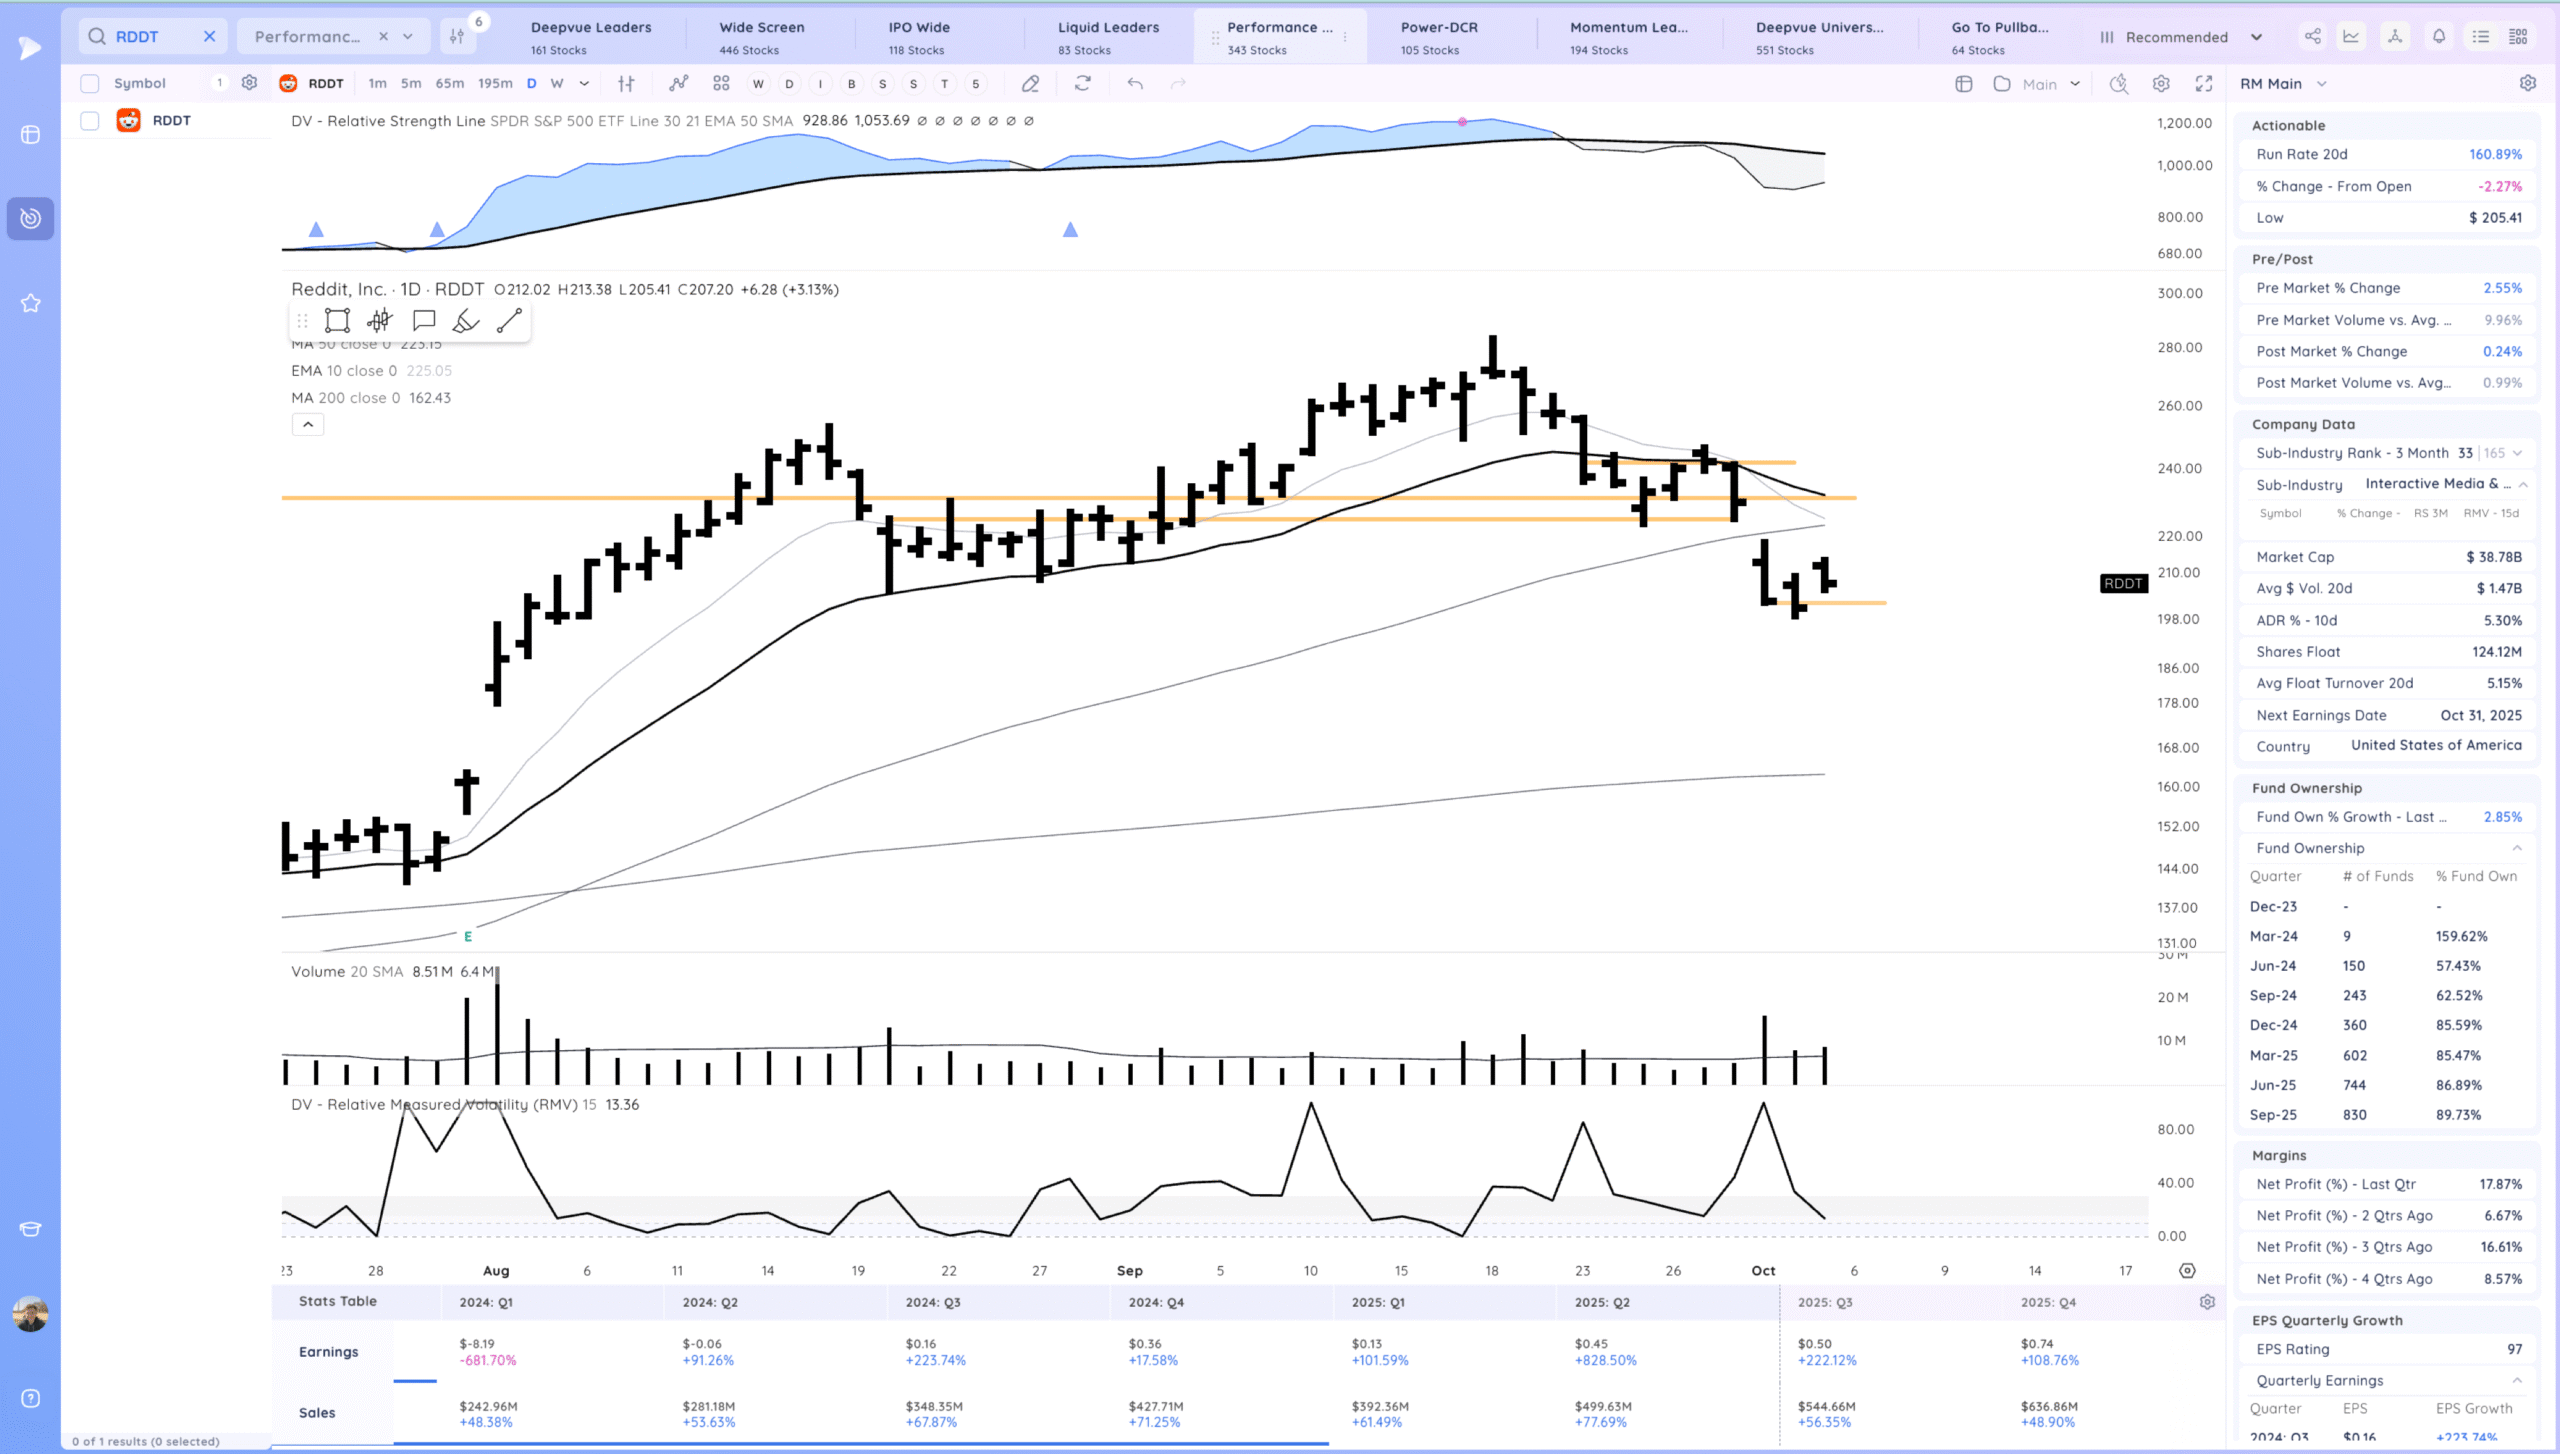
Task: Expand the Recommended layout dropdown
Action: (2256, 37)
